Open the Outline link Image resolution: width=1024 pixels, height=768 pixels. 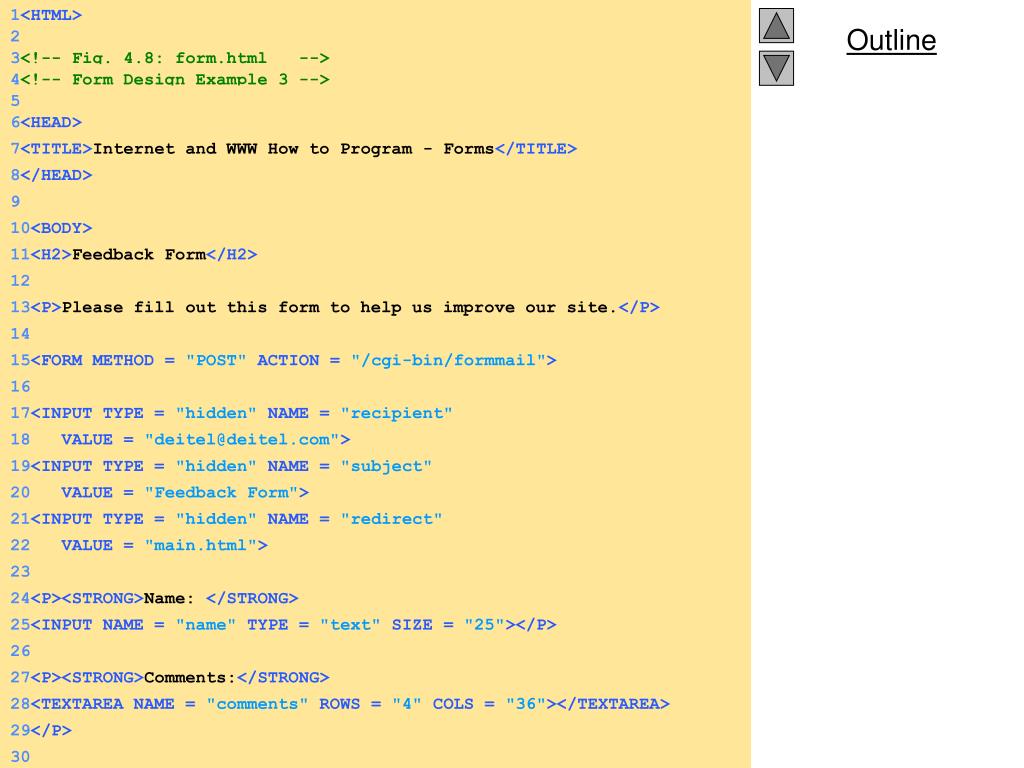point(891,40)
